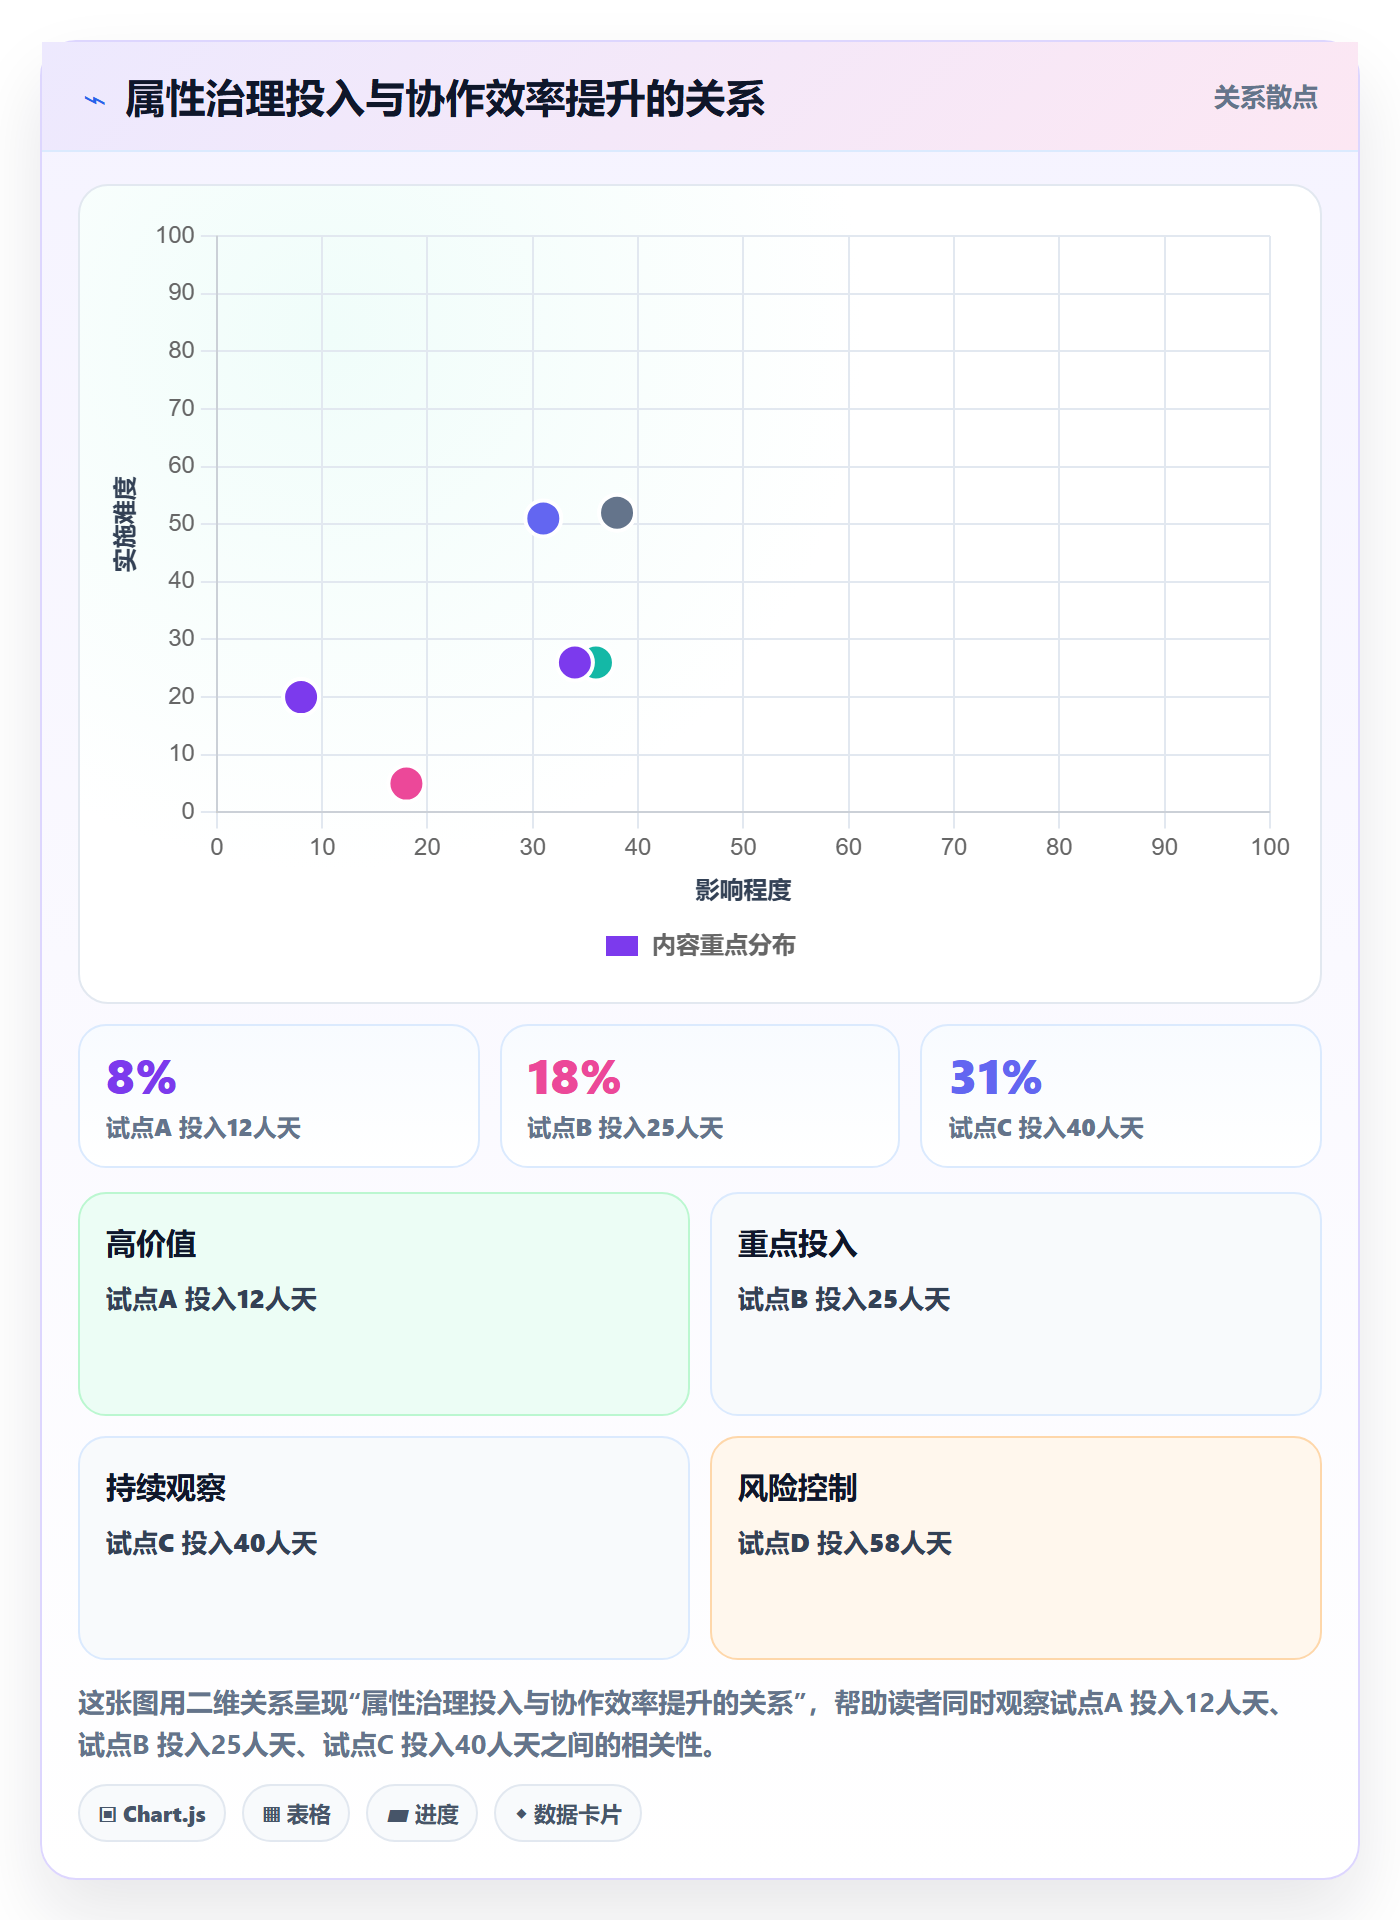Image resolution: width=1400 pixels, height=1920 pixels.
Task: Click the y-axis tick label 100
Action: [175, 235]
